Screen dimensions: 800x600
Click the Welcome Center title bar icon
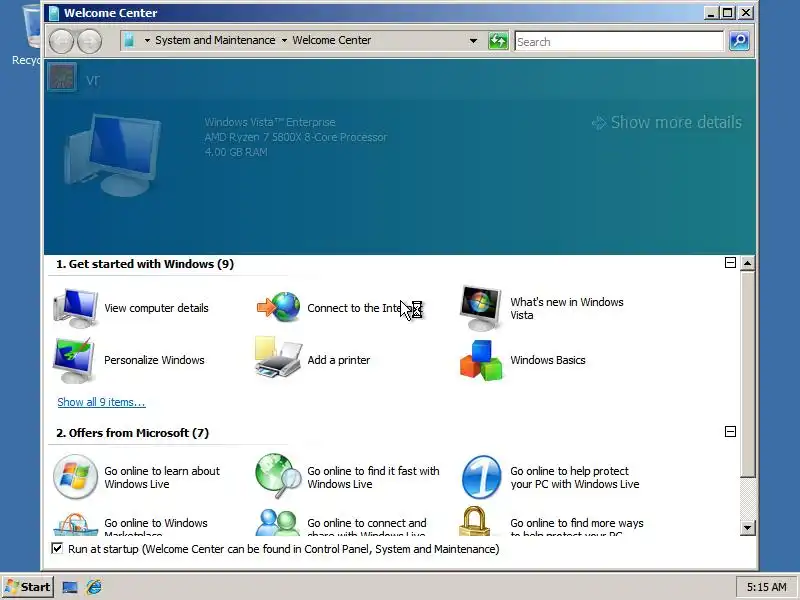[54, 13]
